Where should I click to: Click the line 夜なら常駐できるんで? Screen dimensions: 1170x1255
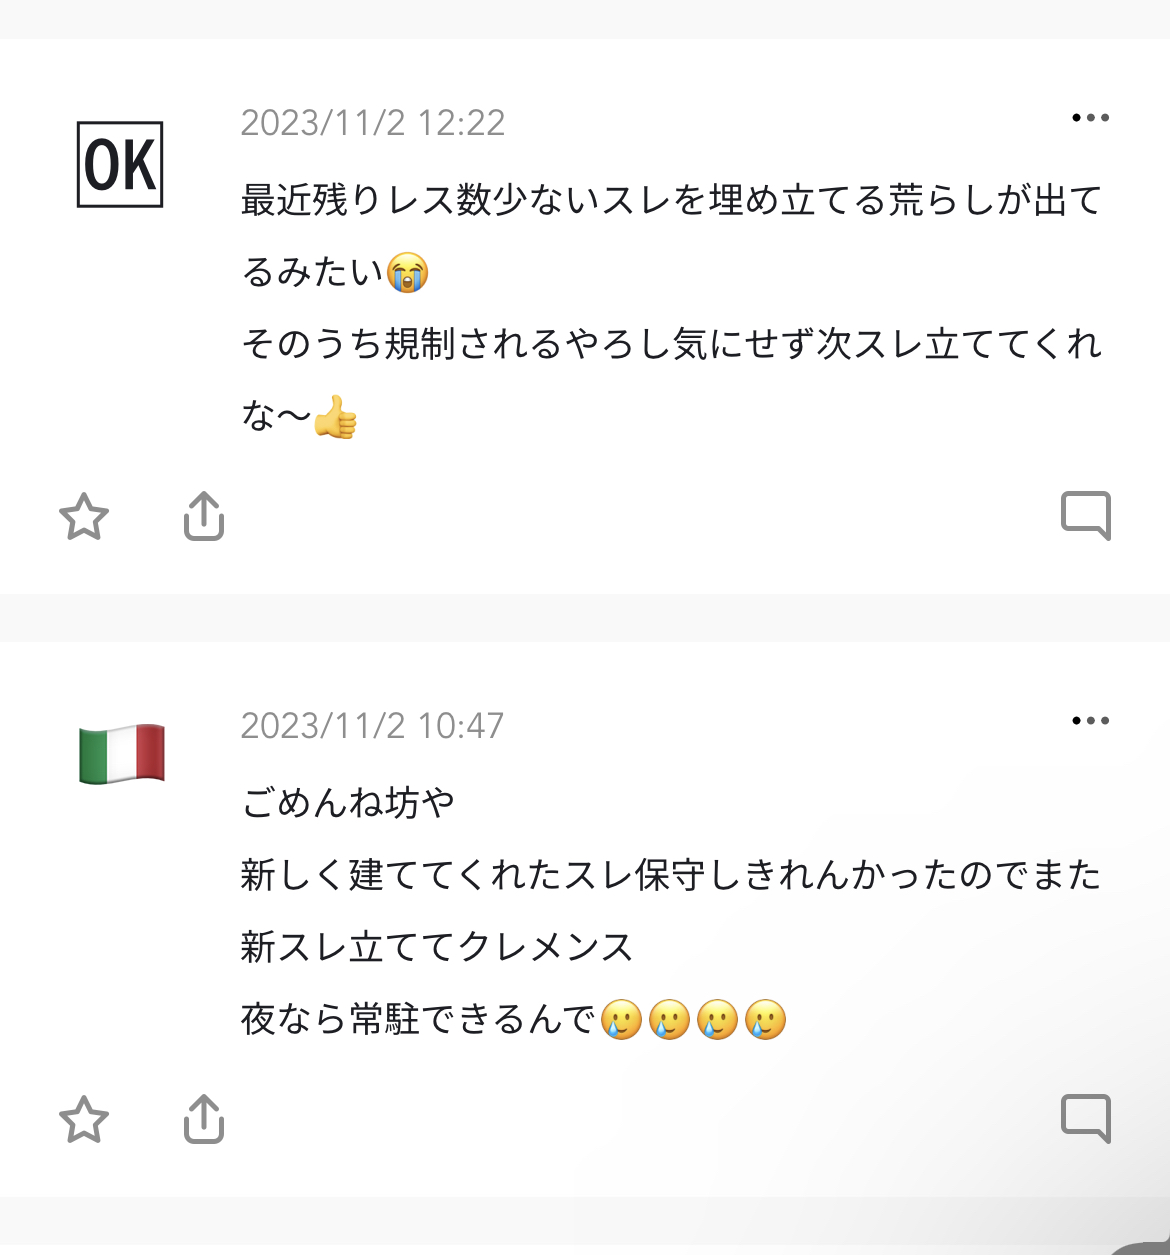click(418, 1020)
